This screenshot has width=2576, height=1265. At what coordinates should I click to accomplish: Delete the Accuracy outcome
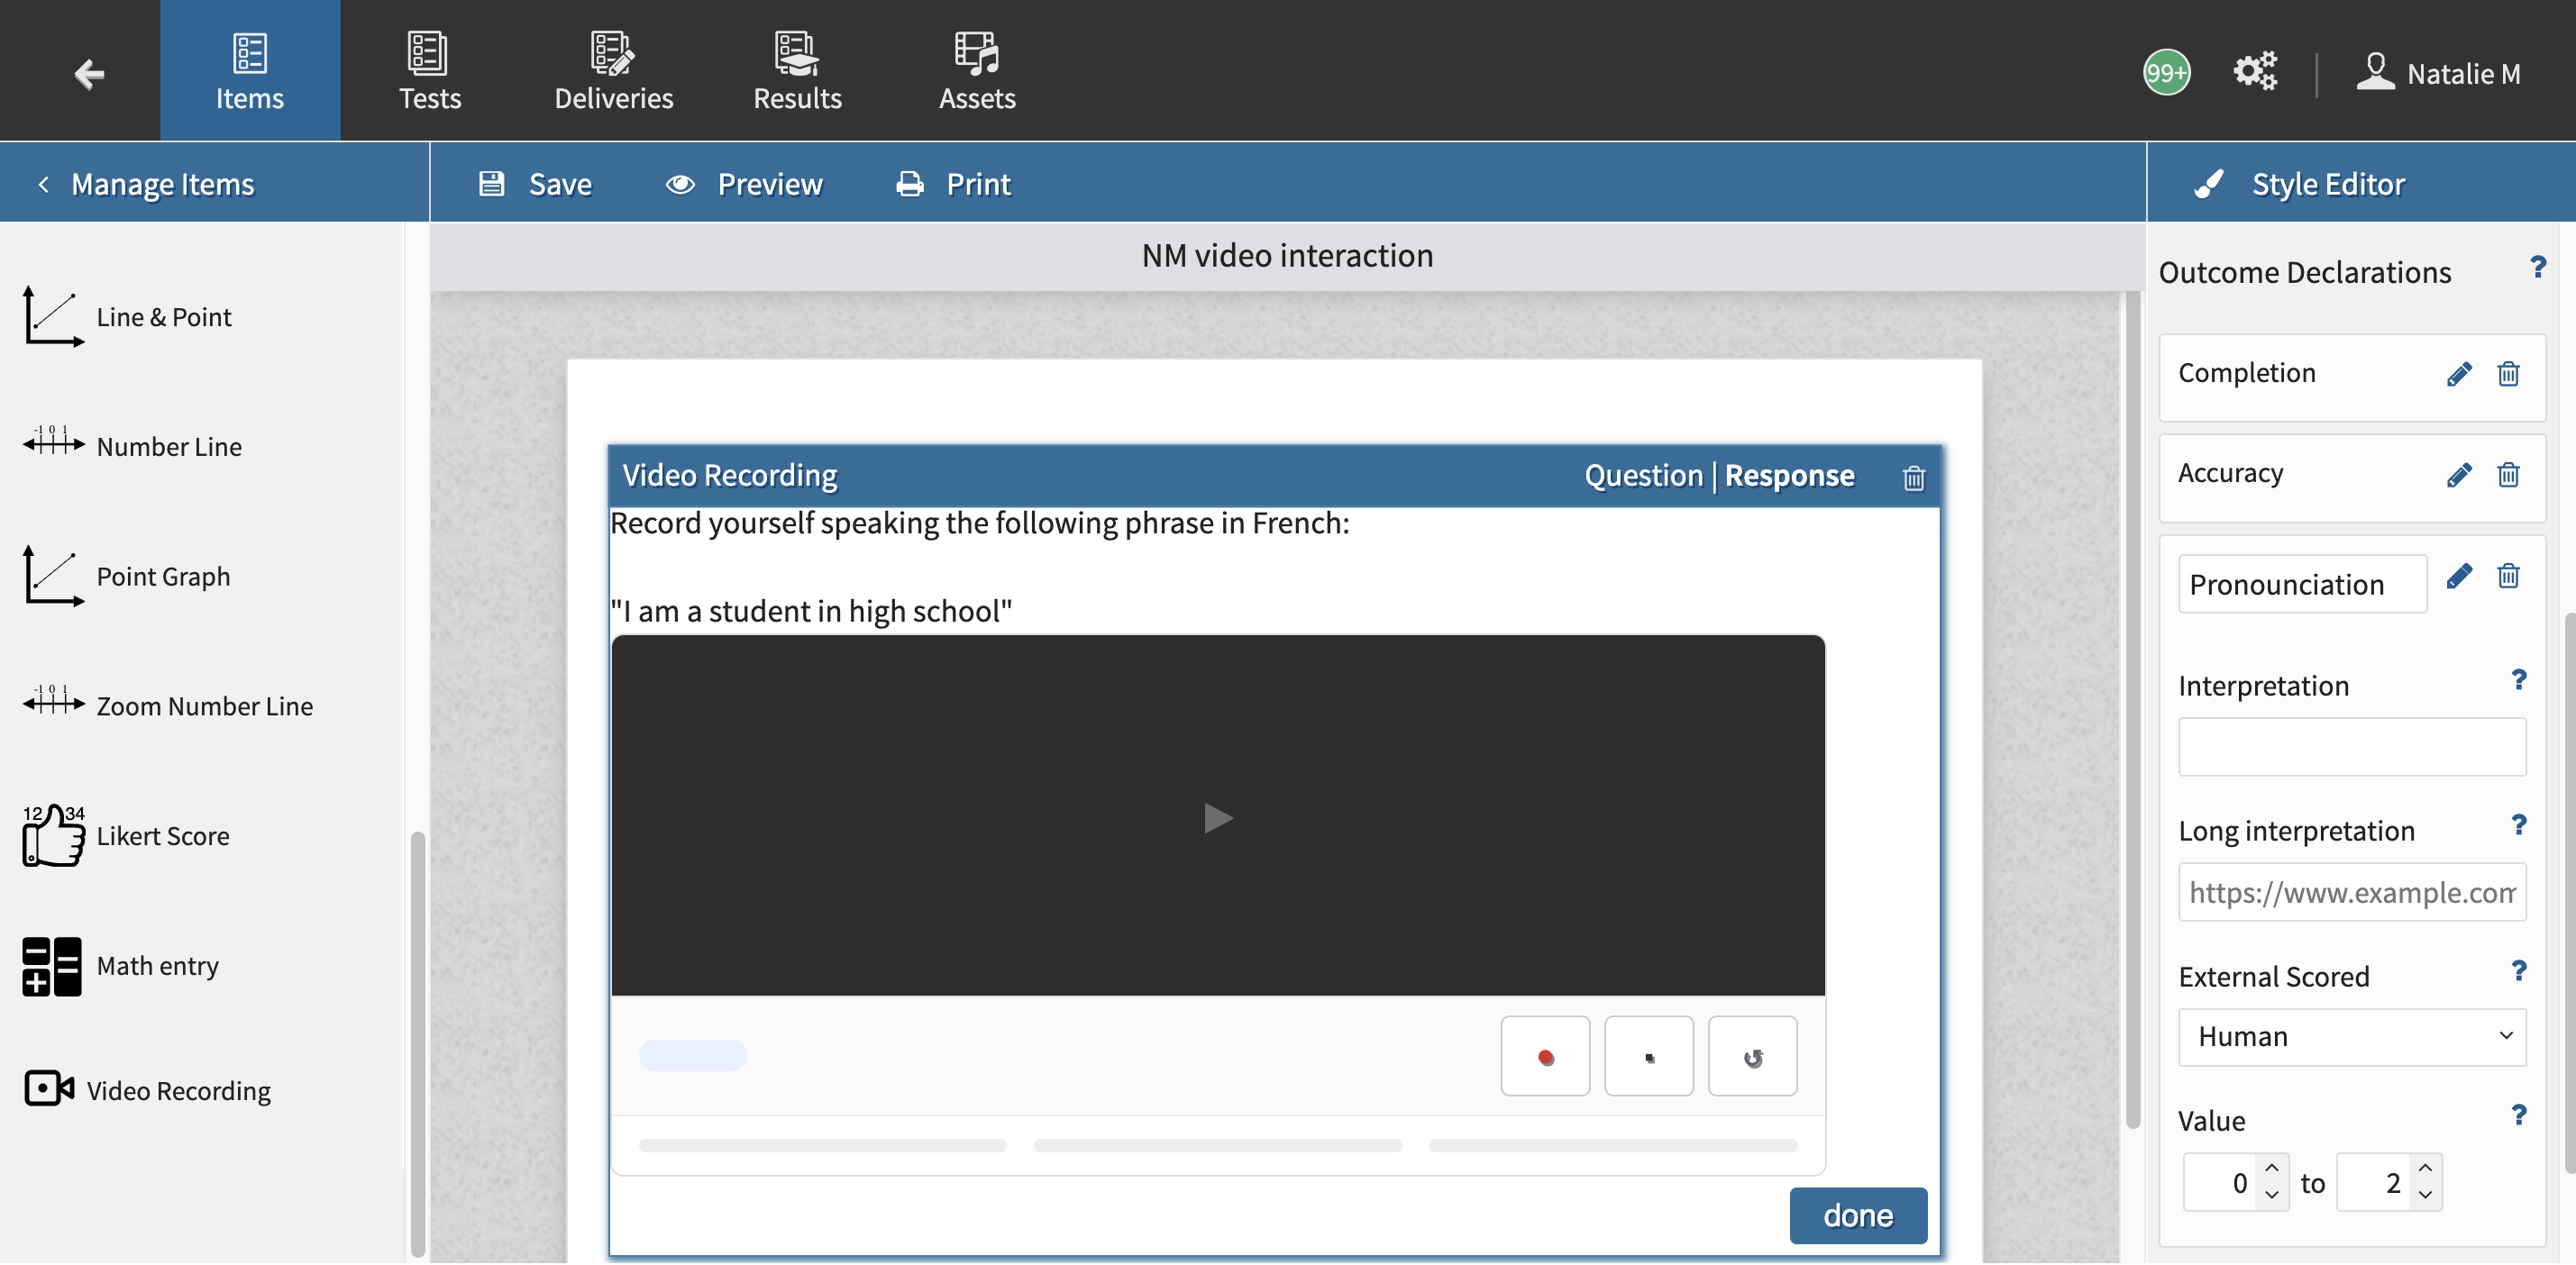(2508, 473)
